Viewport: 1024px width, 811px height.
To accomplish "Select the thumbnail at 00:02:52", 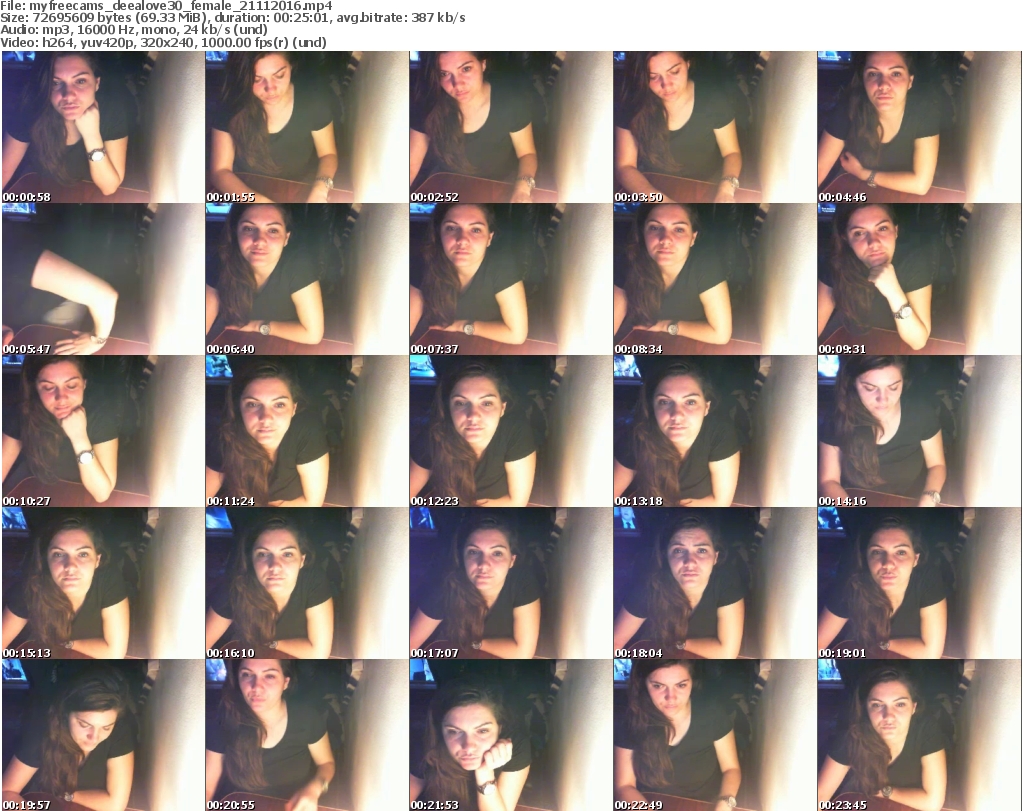I will click(x=511, y=127).
